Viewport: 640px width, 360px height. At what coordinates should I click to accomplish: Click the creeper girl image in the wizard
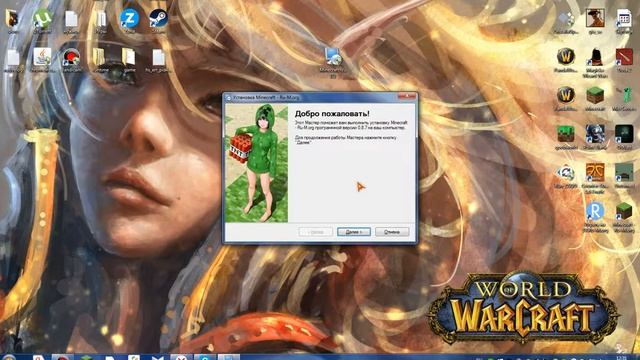pos(256,163)
